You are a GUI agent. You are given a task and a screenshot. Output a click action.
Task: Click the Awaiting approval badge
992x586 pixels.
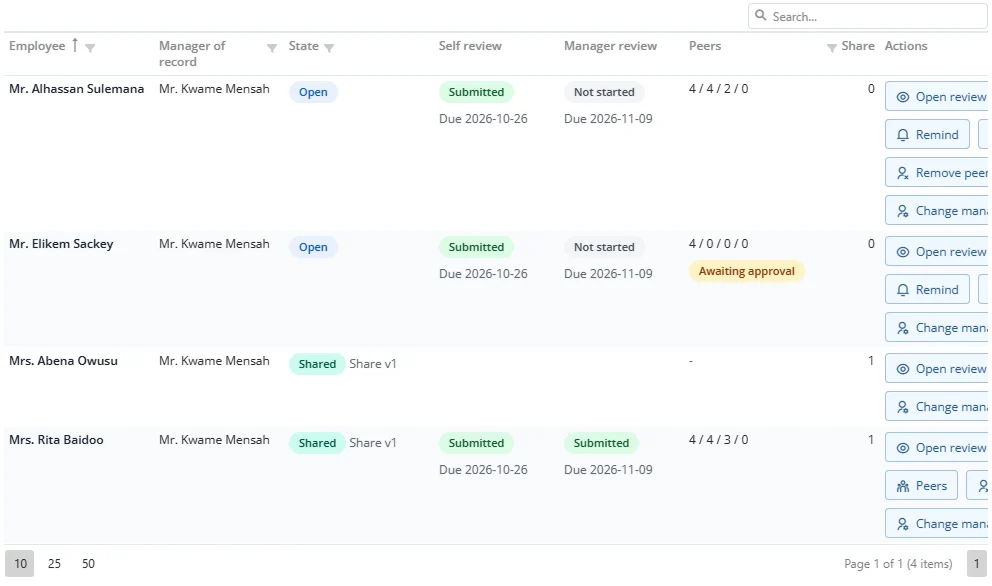pos(747,271)
